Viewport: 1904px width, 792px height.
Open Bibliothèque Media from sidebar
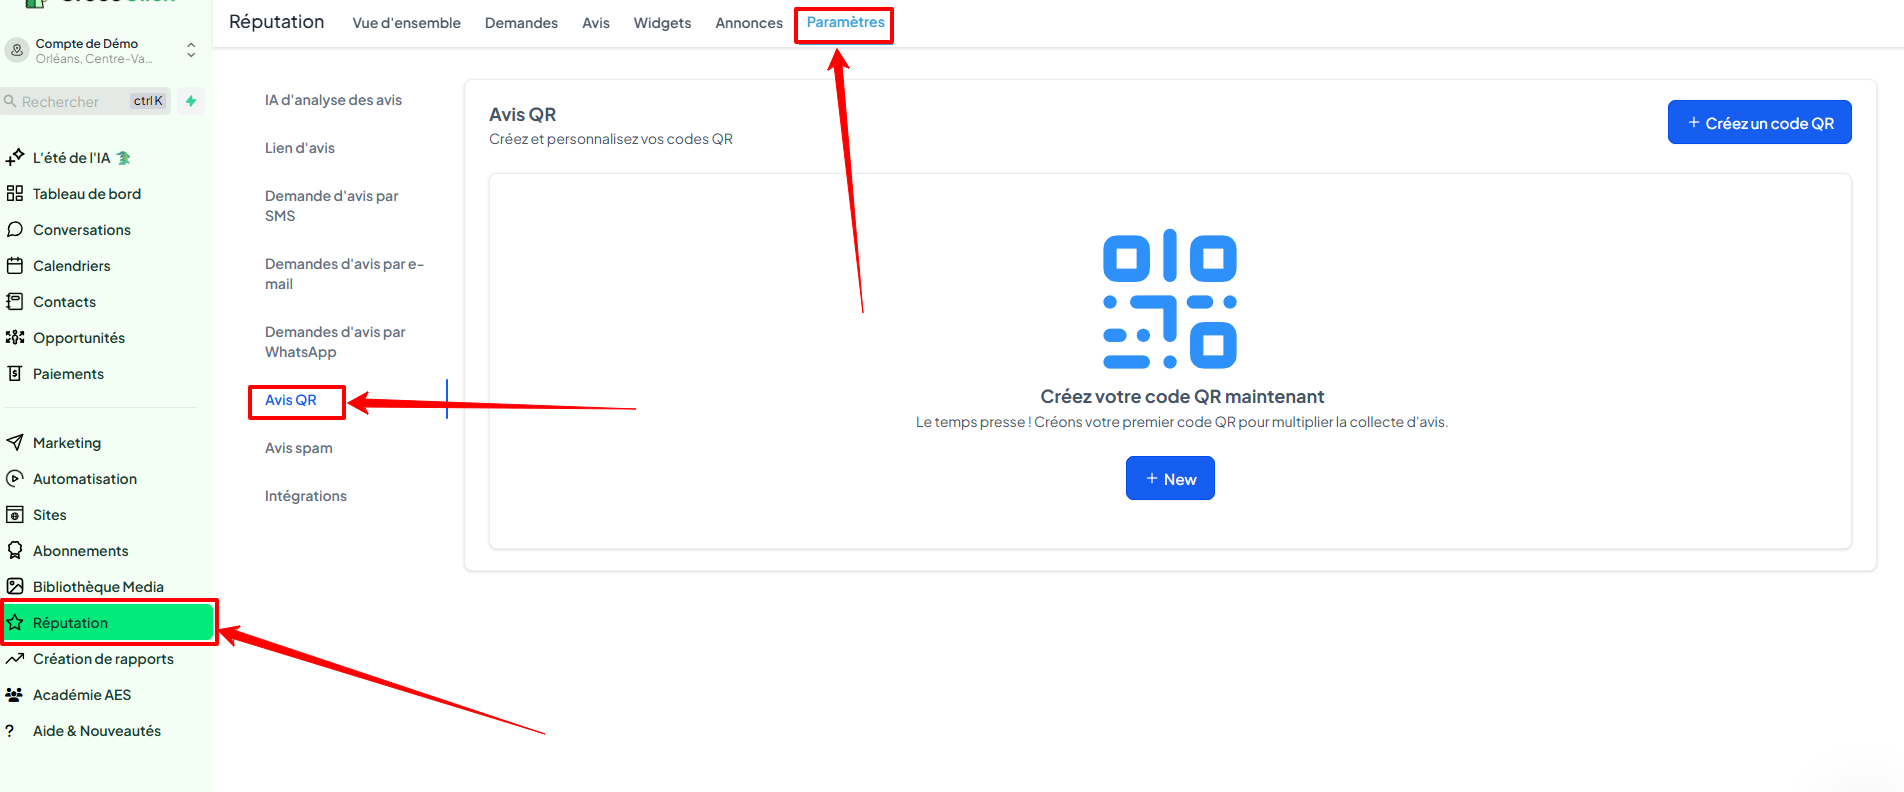tap(98, 587)
